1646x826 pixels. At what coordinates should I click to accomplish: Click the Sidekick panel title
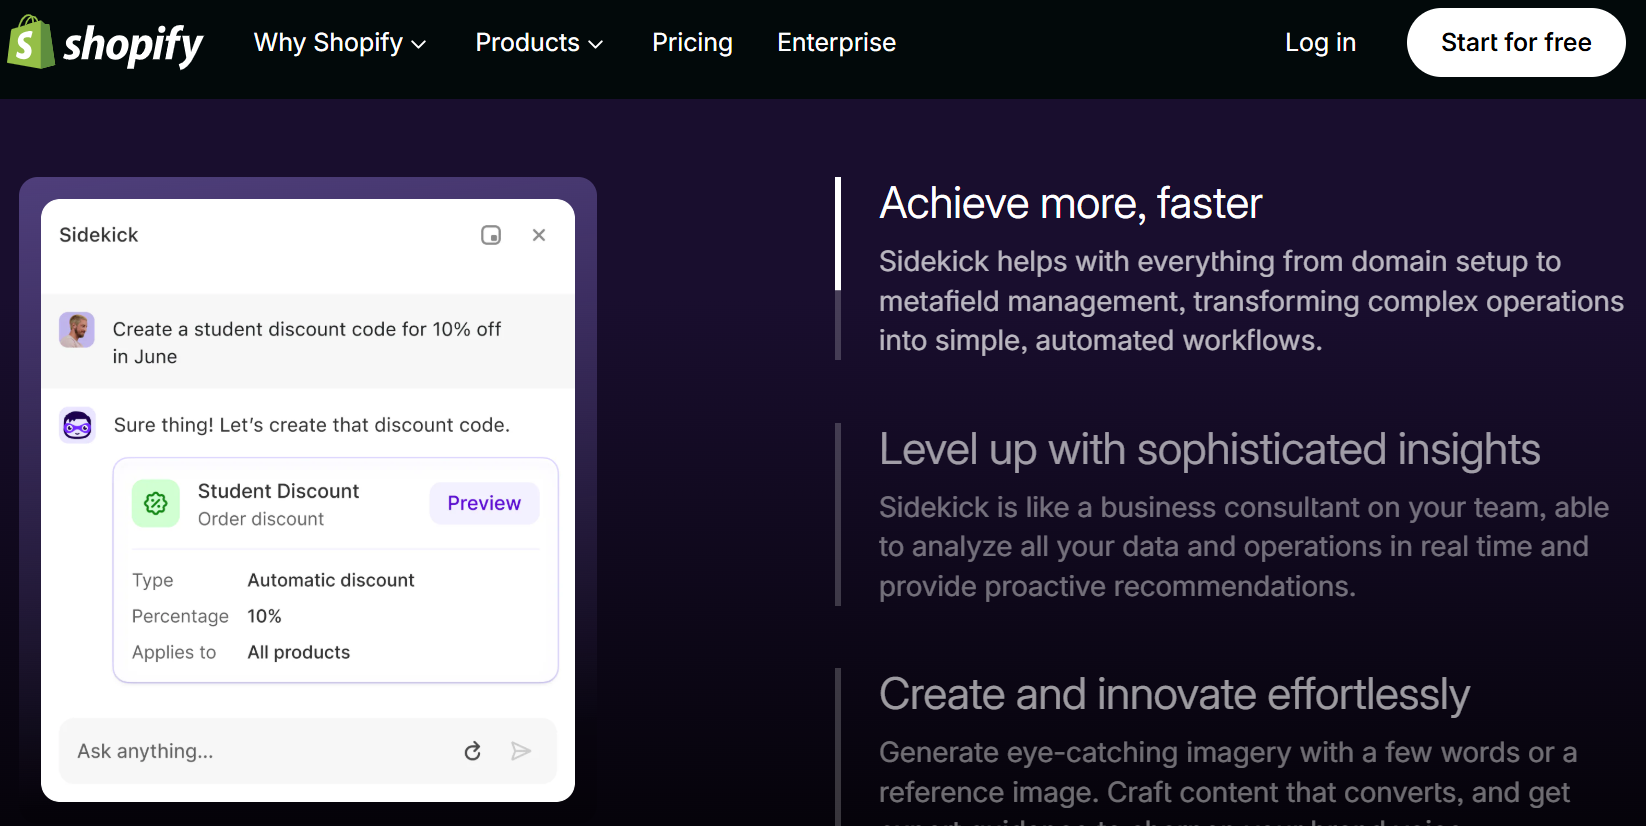(x=98, y=235)
